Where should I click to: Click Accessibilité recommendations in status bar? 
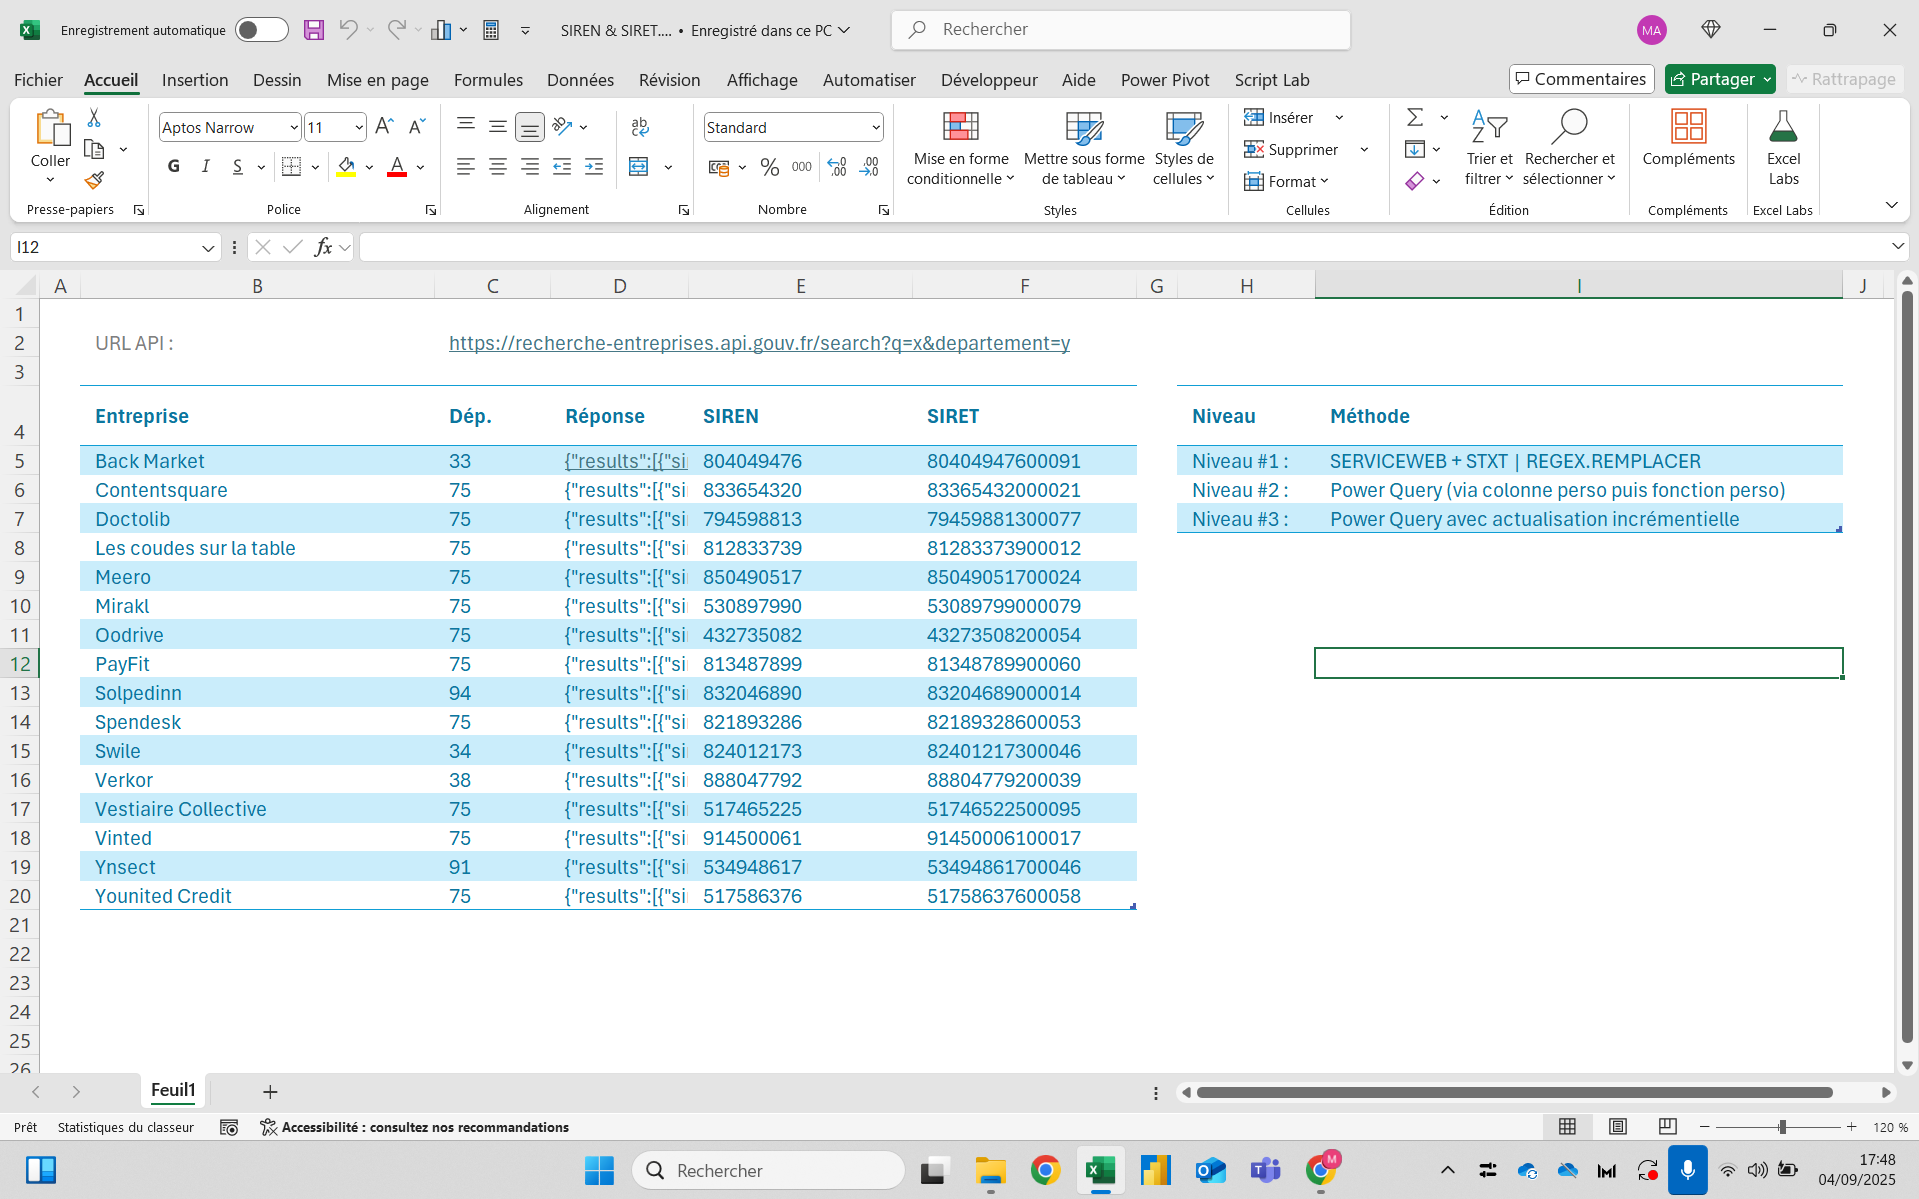click(415, 1127)
